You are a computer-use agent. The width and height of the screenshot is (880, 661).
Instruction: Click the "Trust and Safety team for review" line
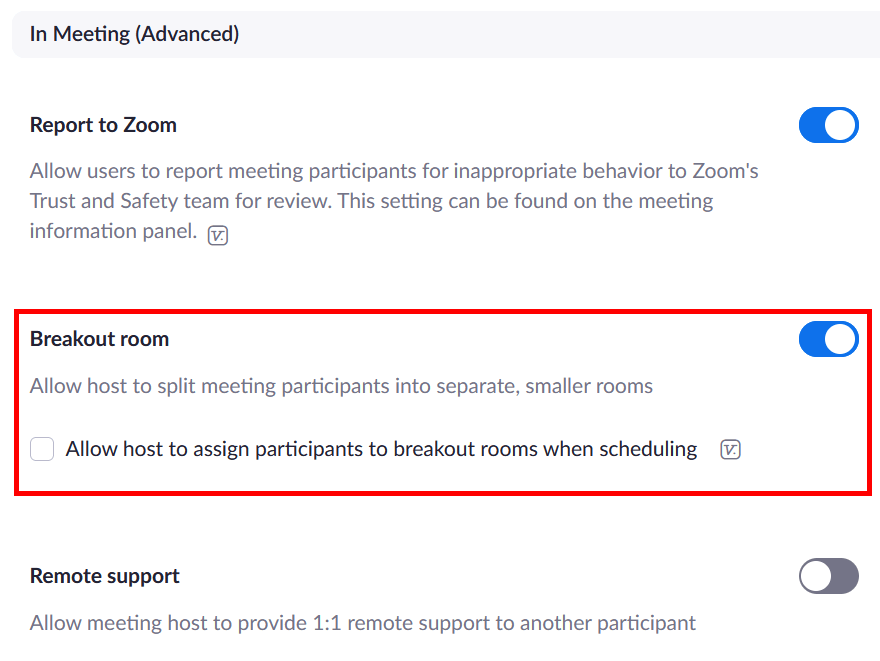(370, 201)
